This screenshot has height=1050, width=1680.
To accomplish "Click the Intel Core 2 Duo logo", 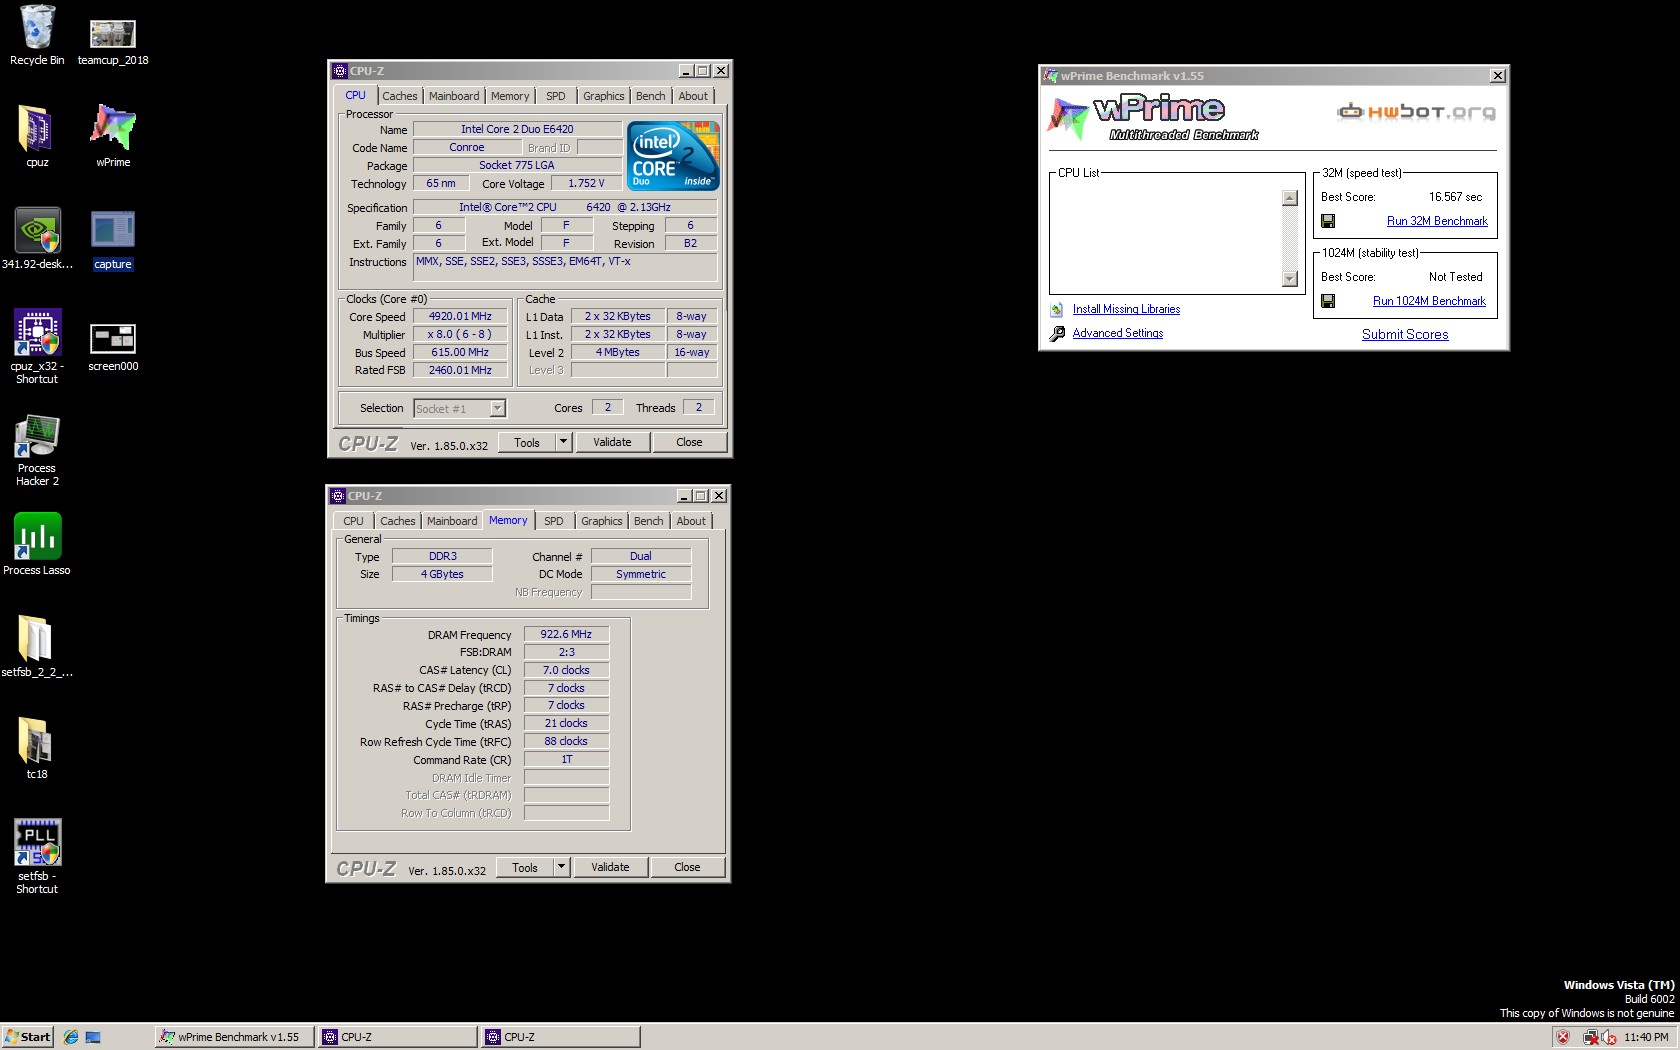I will tap(673, 156).
